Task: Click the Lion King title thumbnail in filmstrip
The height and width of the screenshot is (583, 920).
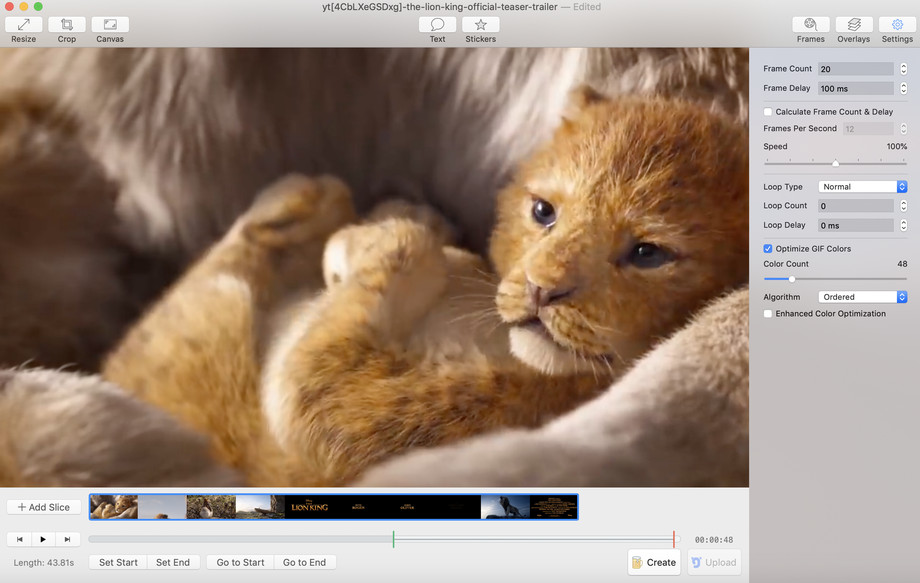Action: 309,507
